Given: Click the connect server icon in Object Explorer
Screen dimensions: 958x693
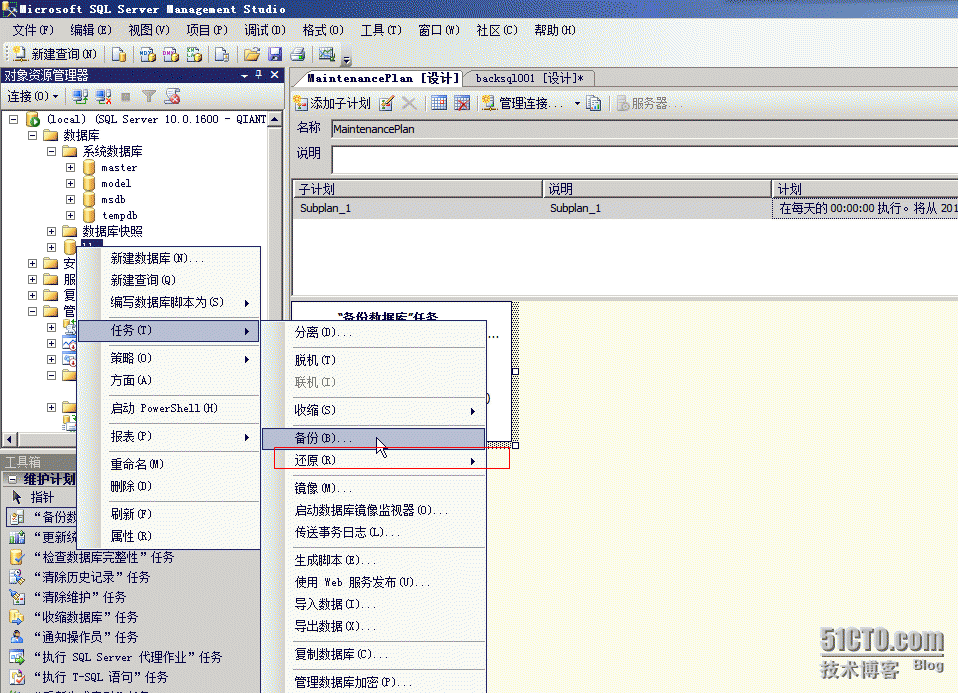Looking at the screenshot, I should 80,97.
